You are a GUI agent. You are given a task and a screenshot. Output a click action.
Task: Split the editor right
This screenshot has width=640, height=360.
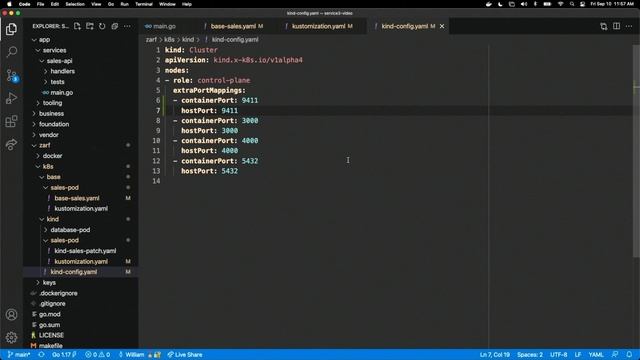coord(616,26)
